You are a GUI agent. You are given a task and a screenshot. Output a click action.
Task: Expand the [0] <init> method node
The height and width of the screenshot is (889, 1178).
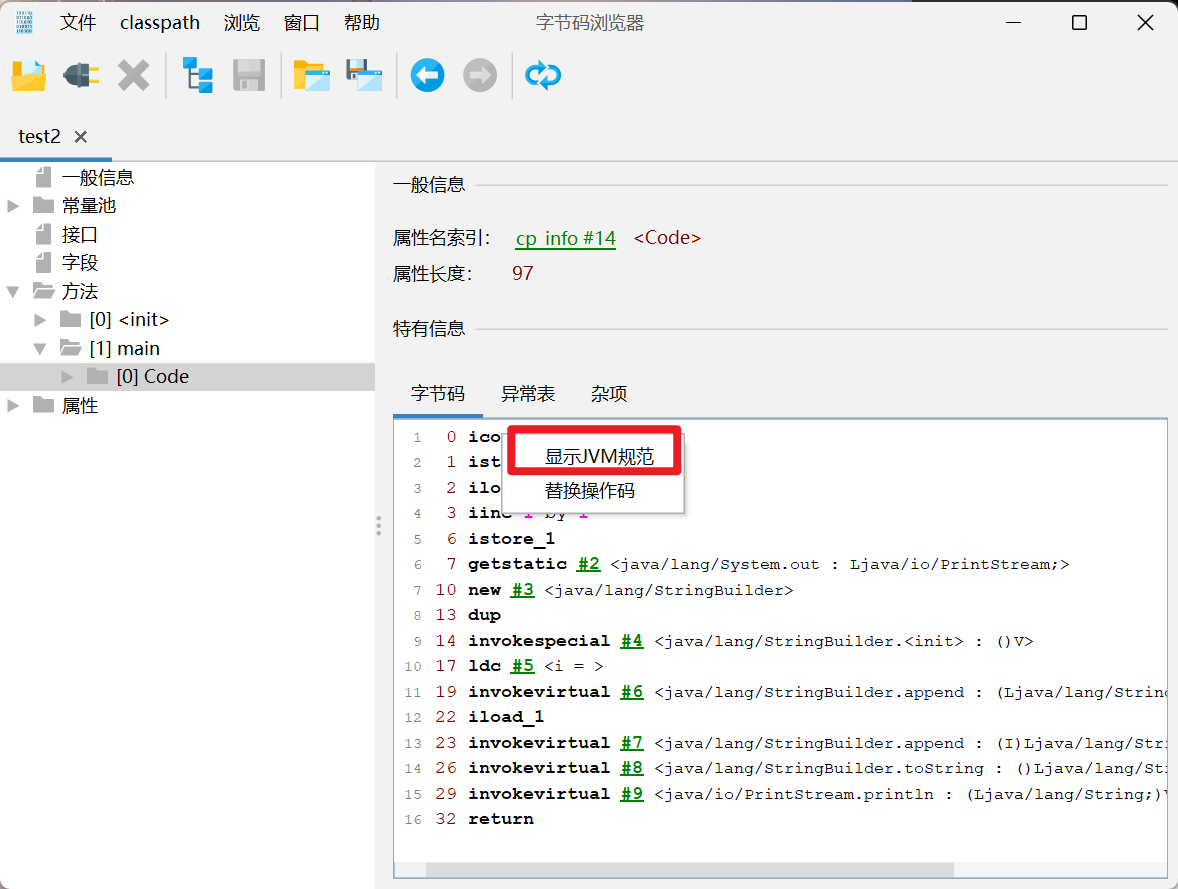click(41, 320)
